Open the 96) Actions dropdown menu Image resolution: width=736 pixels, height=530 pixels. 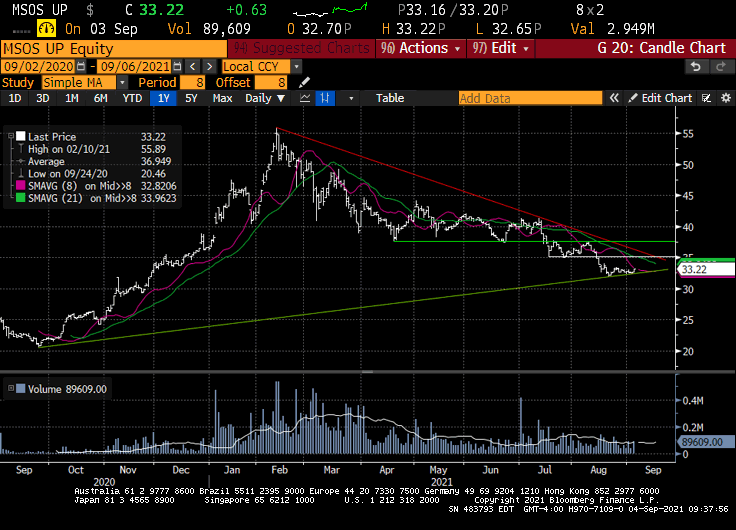421,48
